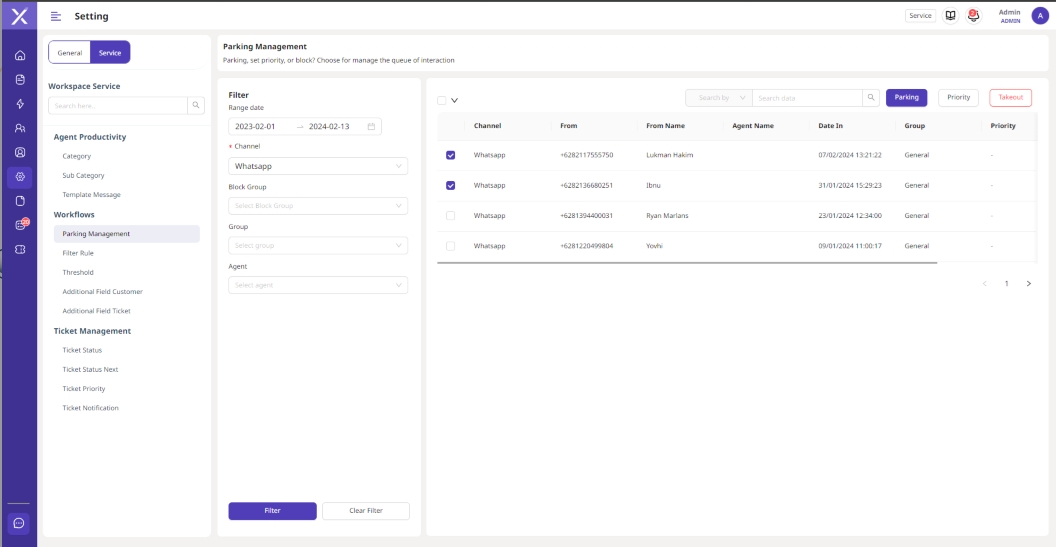Expand the Select Block Group dropdown
This screenshot has height=547, width=1056.
coord(318,206)
